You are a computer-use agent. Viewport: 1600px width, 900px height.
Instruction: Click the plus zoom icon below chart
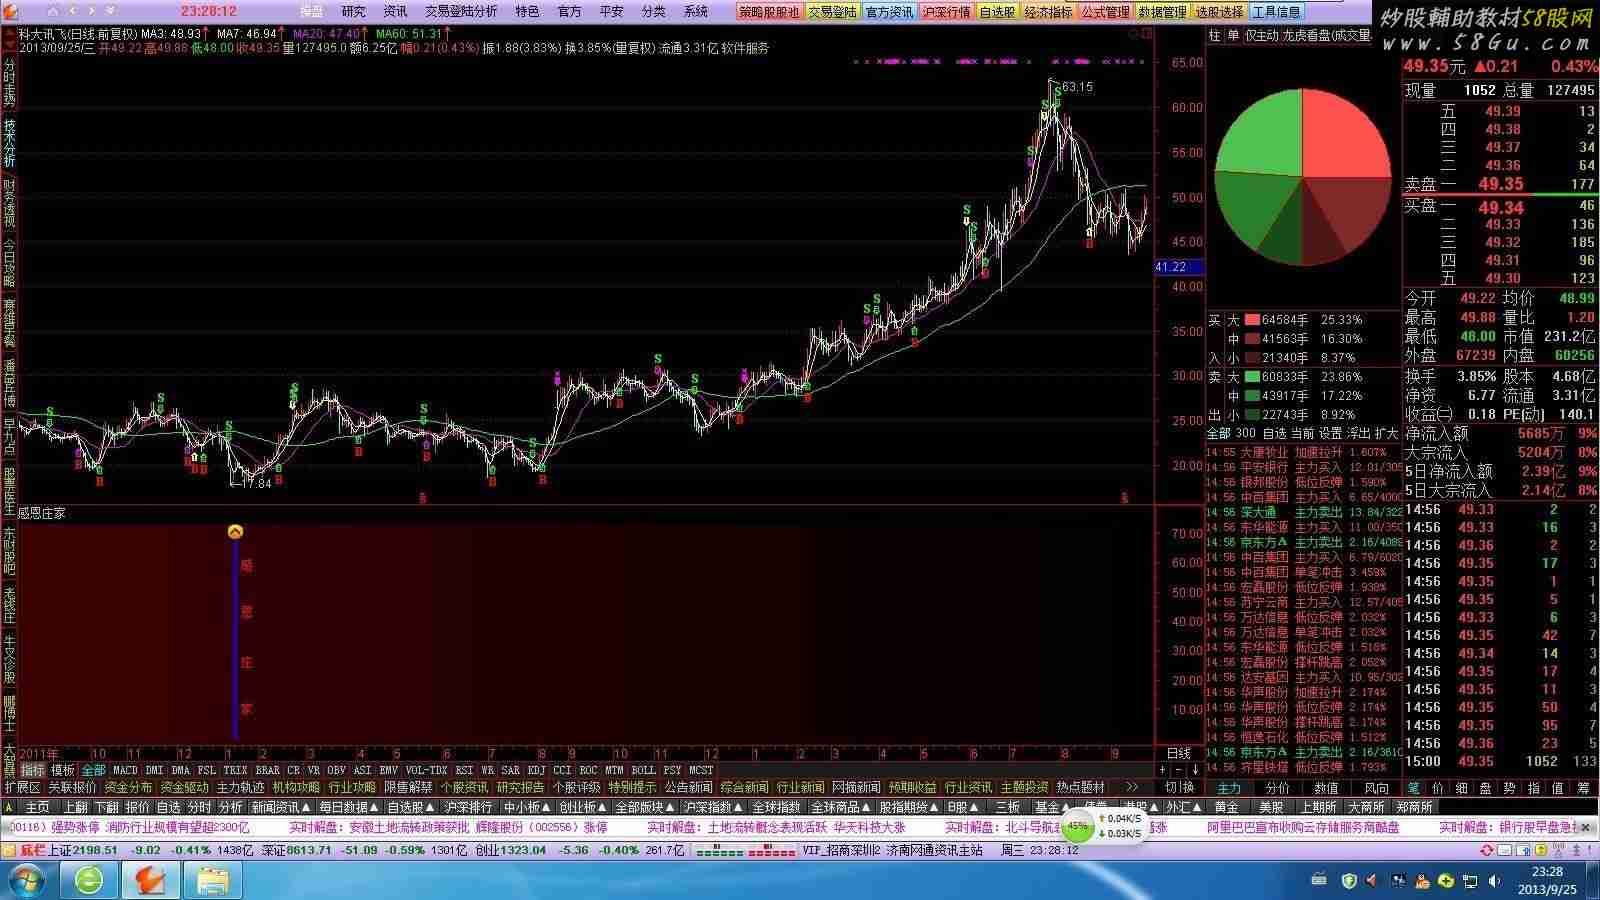(x=1162, y=770)
